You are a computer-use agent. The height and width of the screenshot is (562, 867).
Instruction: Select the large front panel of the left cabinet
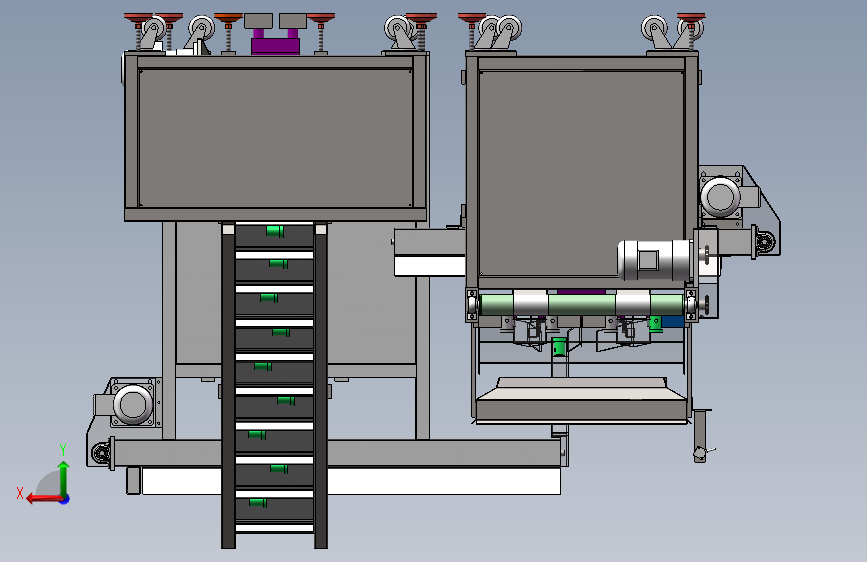275,138
